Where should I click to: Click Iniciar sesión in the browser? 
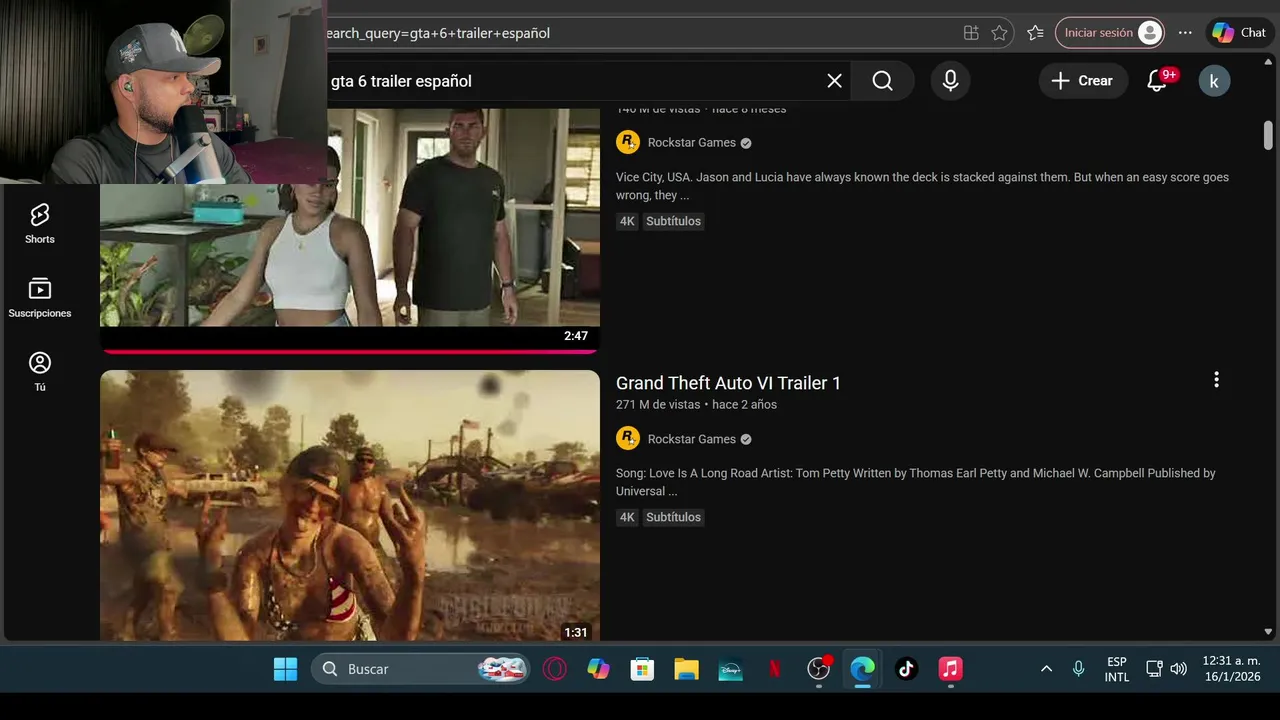1110,33
